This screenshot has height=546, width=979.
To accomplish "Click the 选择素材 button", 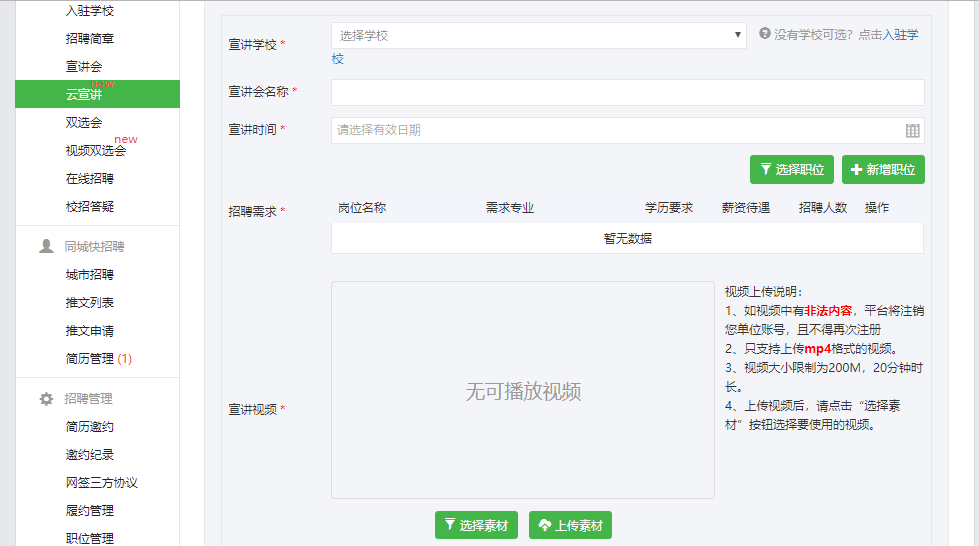I will point(476,525).
